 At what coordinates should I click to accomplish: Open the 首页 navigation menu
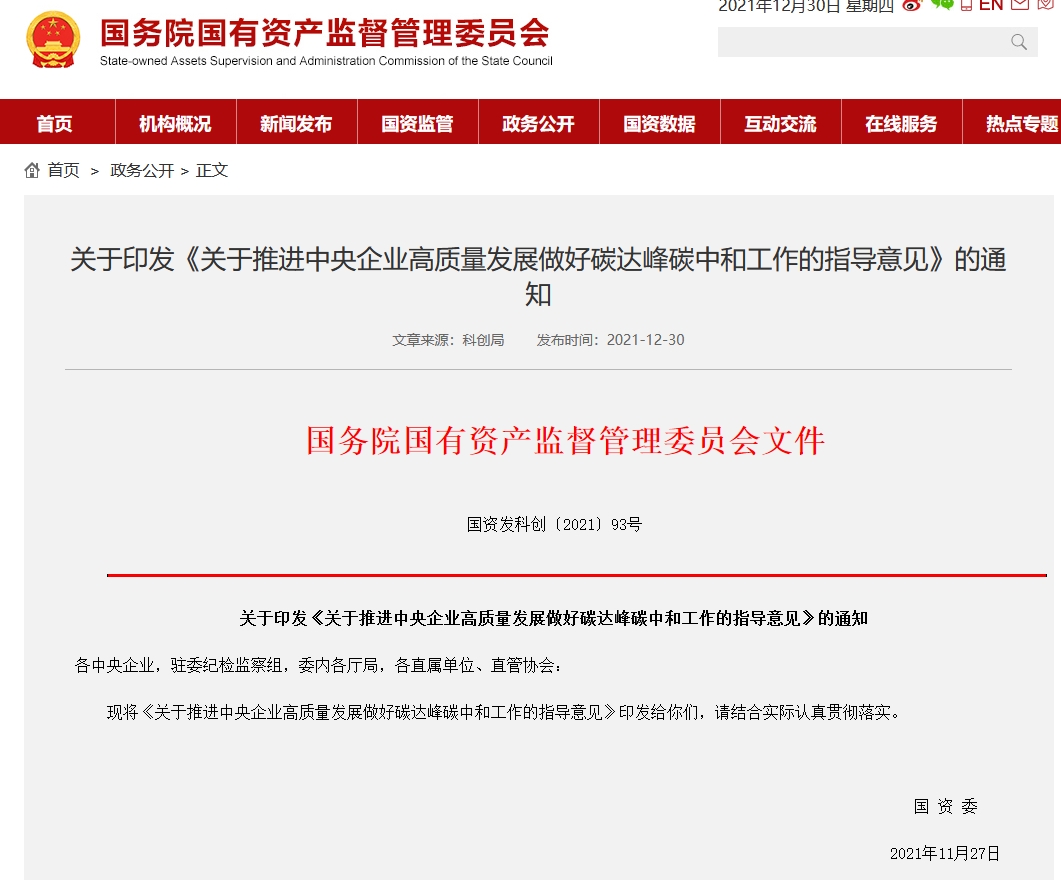coord(55,124)
